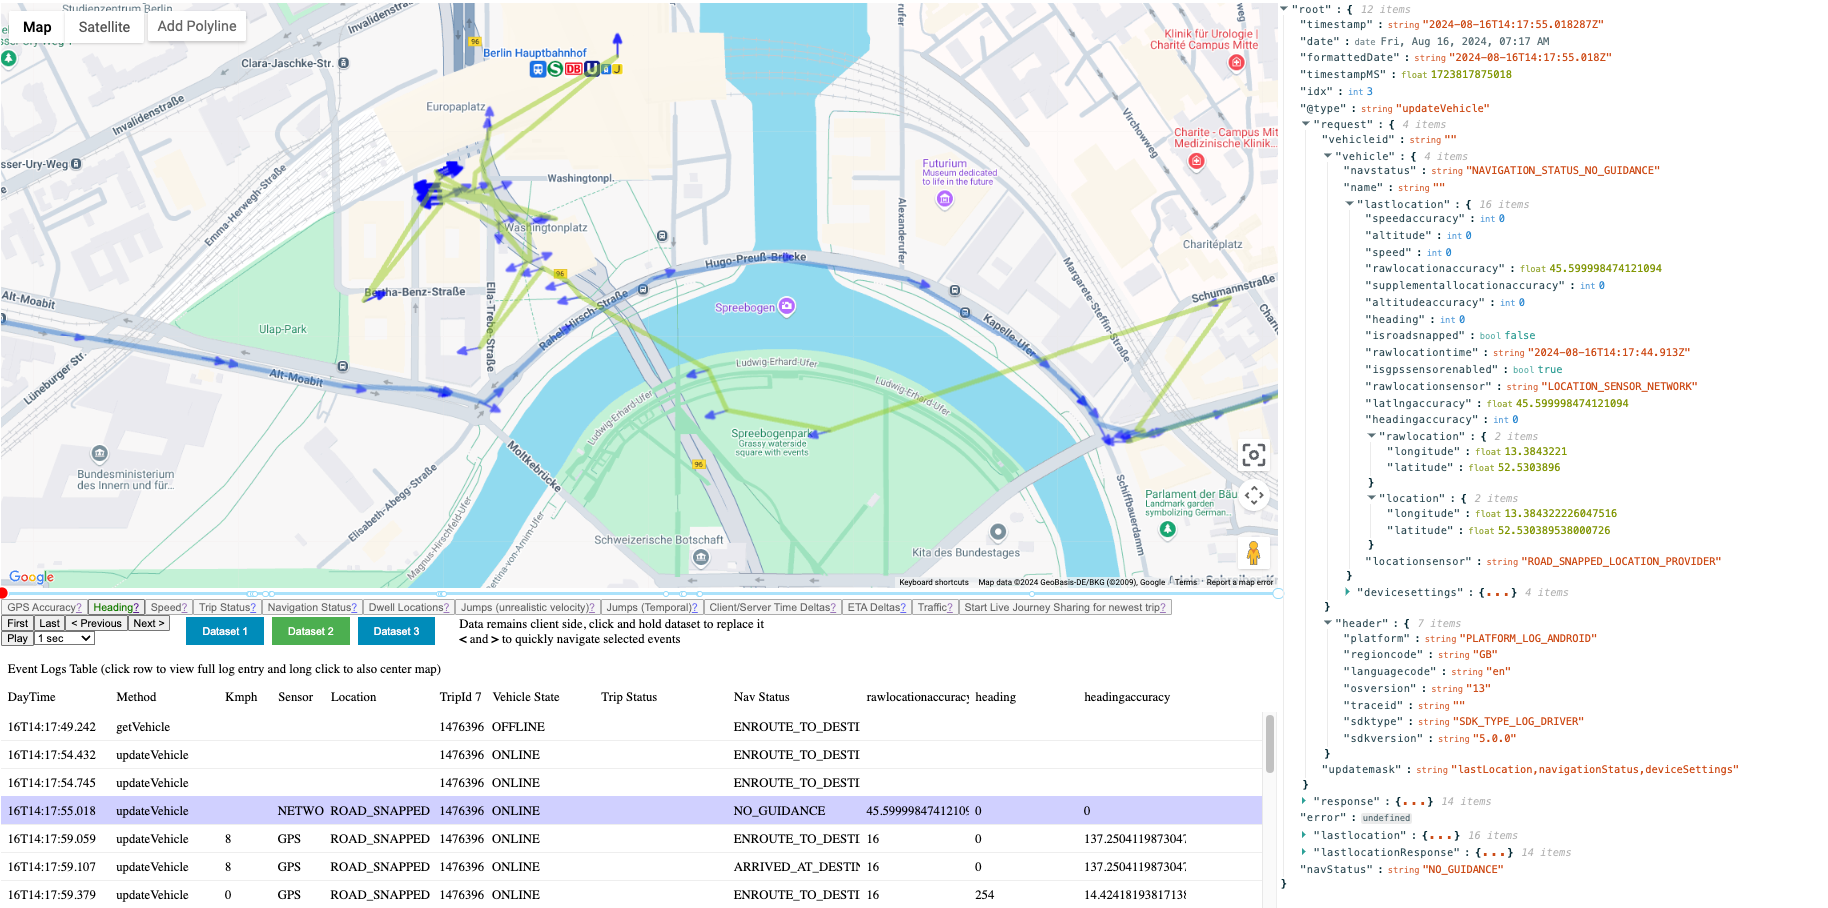Toggle the Traffic filter
Viewport: 1828px width, 908px height.
[x=935, y=607]
